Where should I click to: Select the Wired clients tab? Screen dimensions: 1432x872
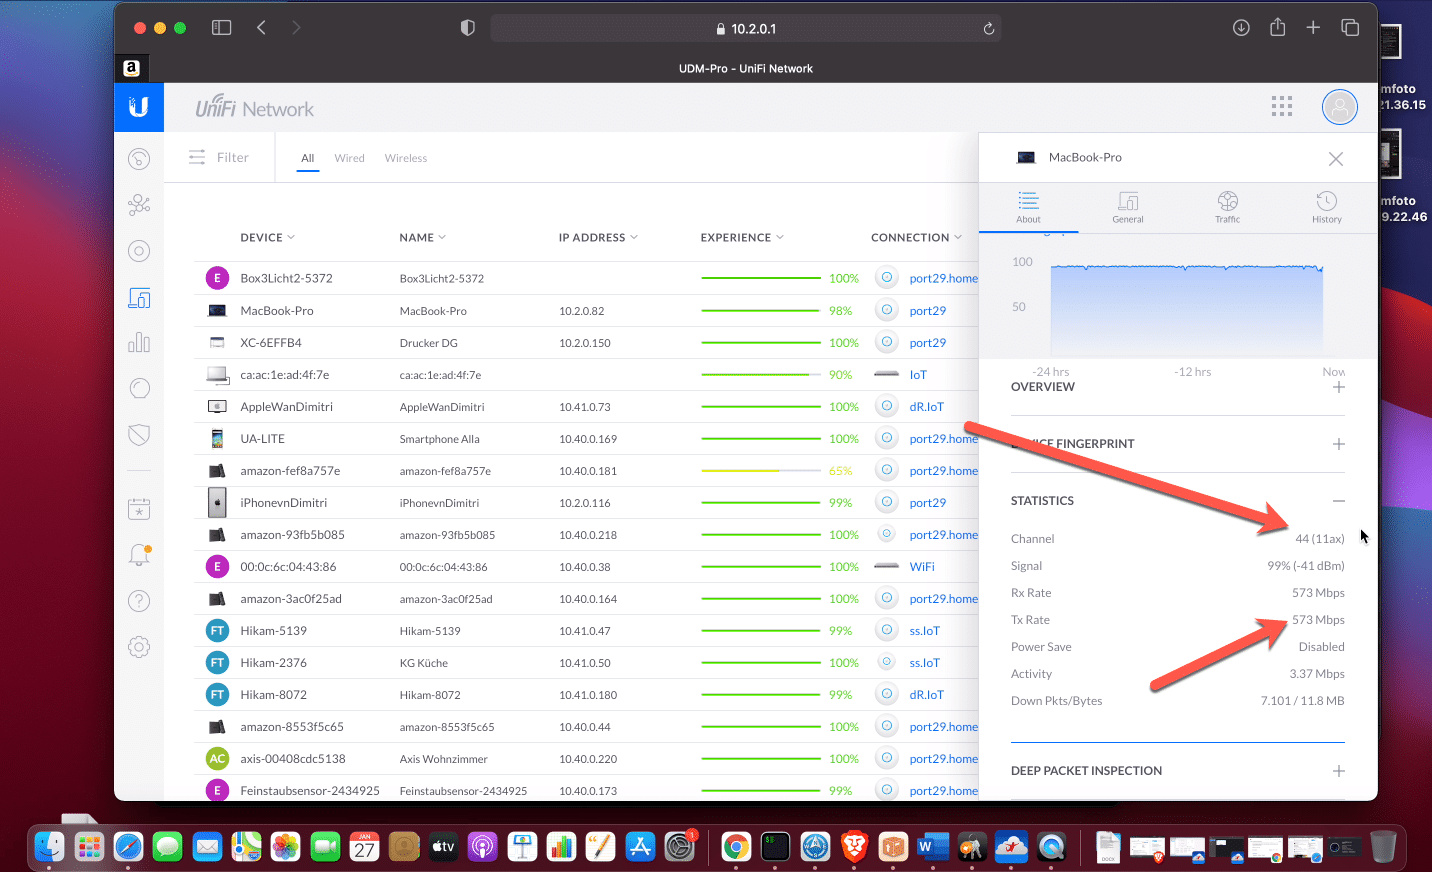point(349,158)
